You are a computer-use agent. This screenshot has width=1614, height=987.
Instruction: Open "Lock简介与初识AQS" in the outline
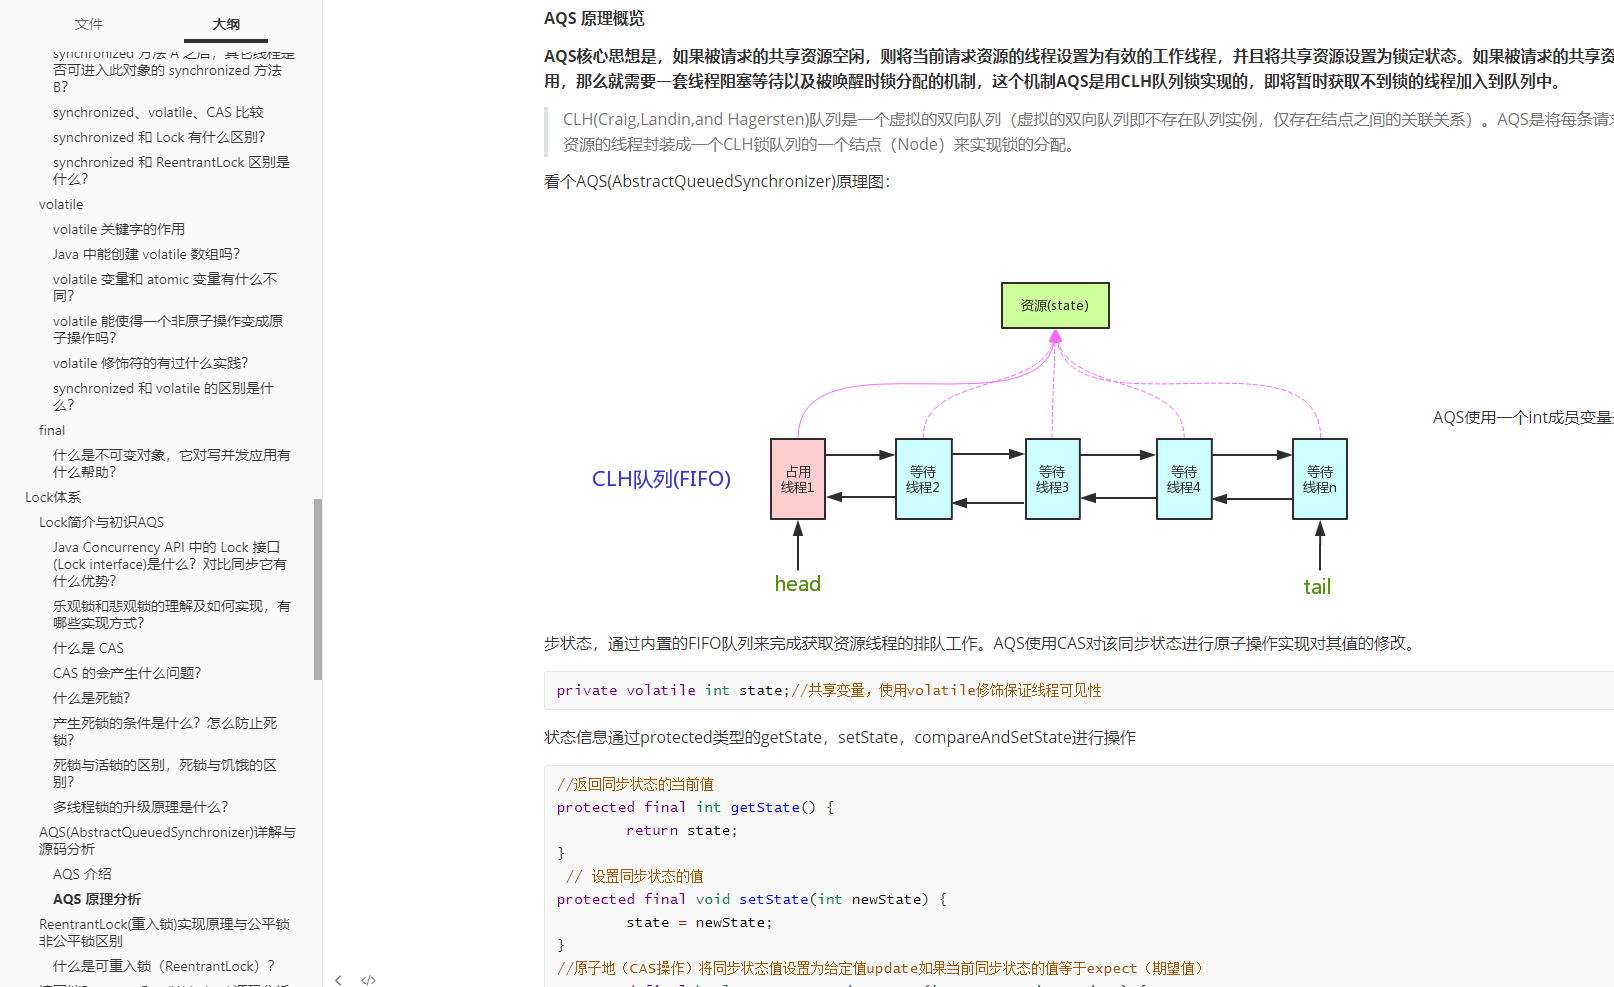click(x=101, y=521)
